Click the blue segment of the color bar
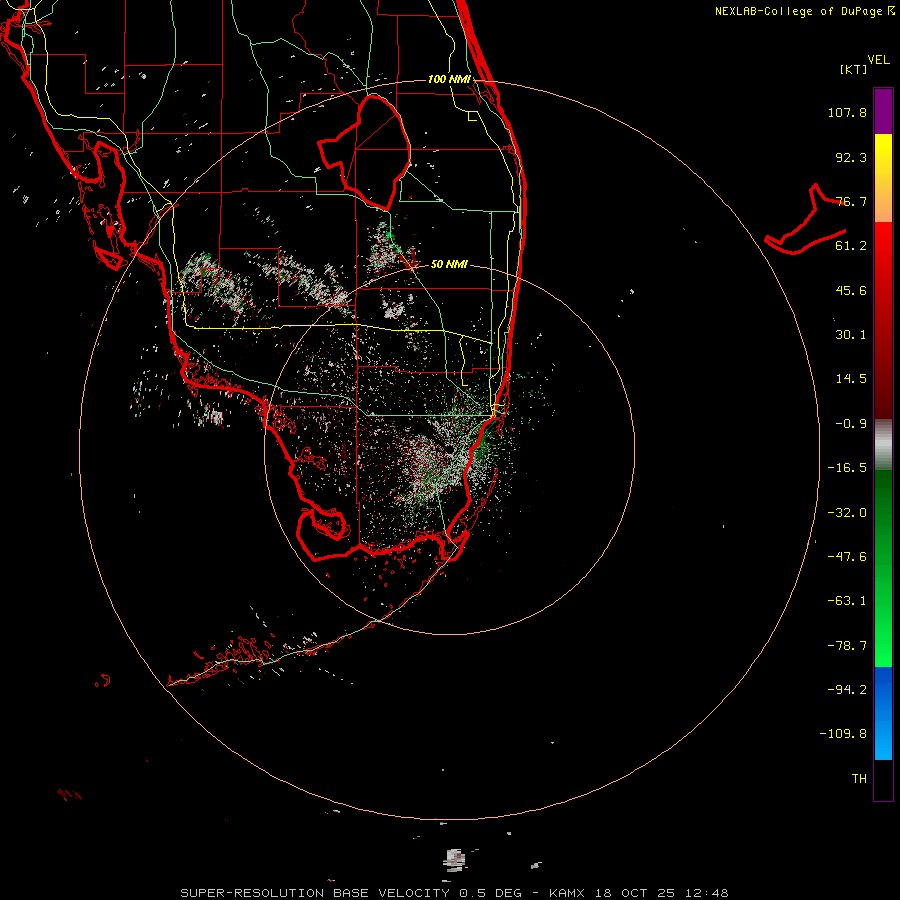This screenshot has height=900, width=900. [x=883, y=713]
